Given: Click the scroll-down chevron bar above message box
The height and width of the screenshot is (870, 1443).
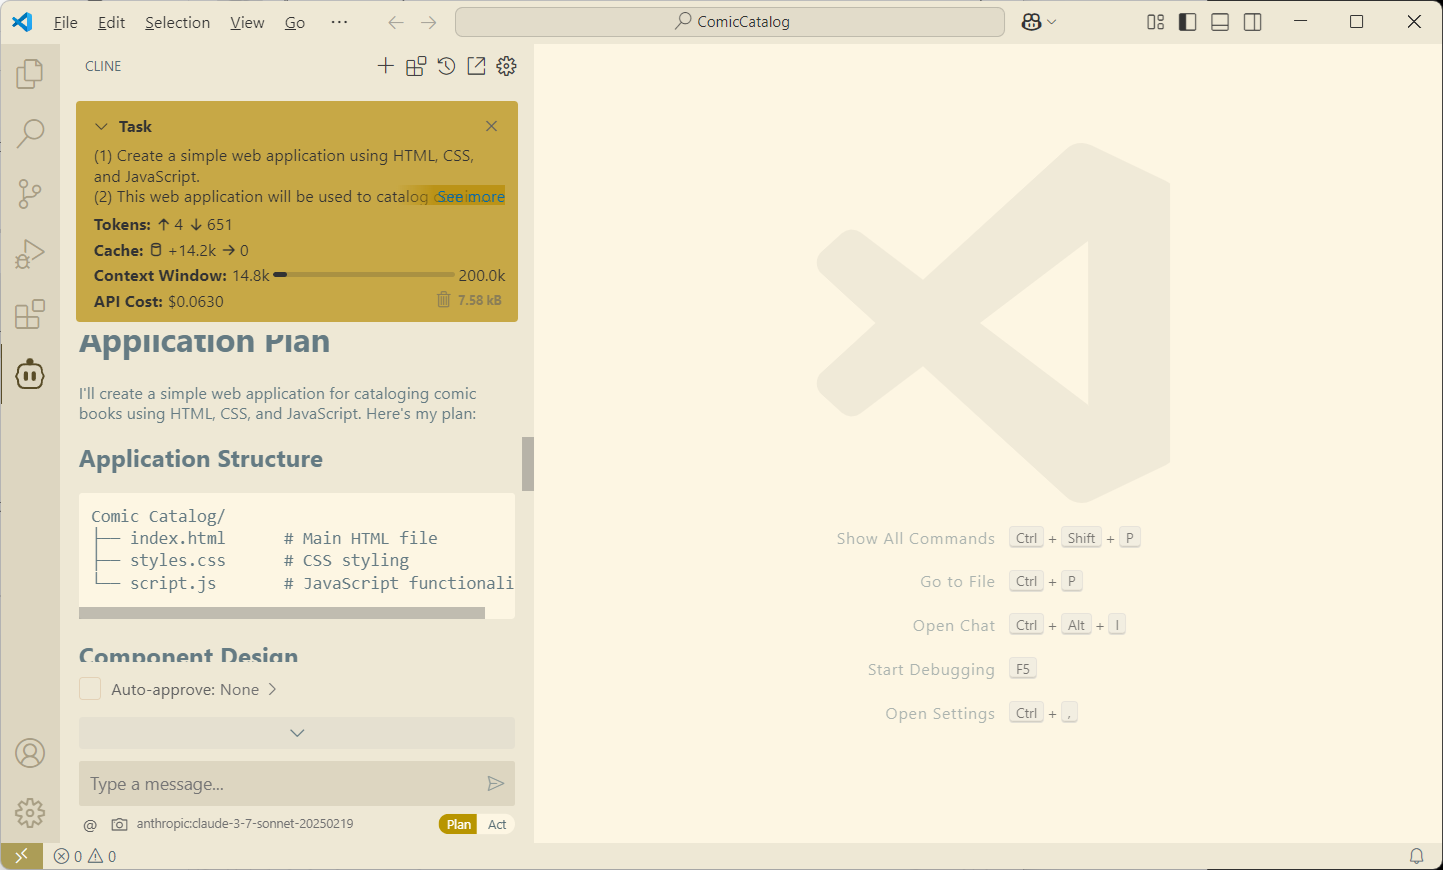Looking at the screenshot, I should (297, 733).
